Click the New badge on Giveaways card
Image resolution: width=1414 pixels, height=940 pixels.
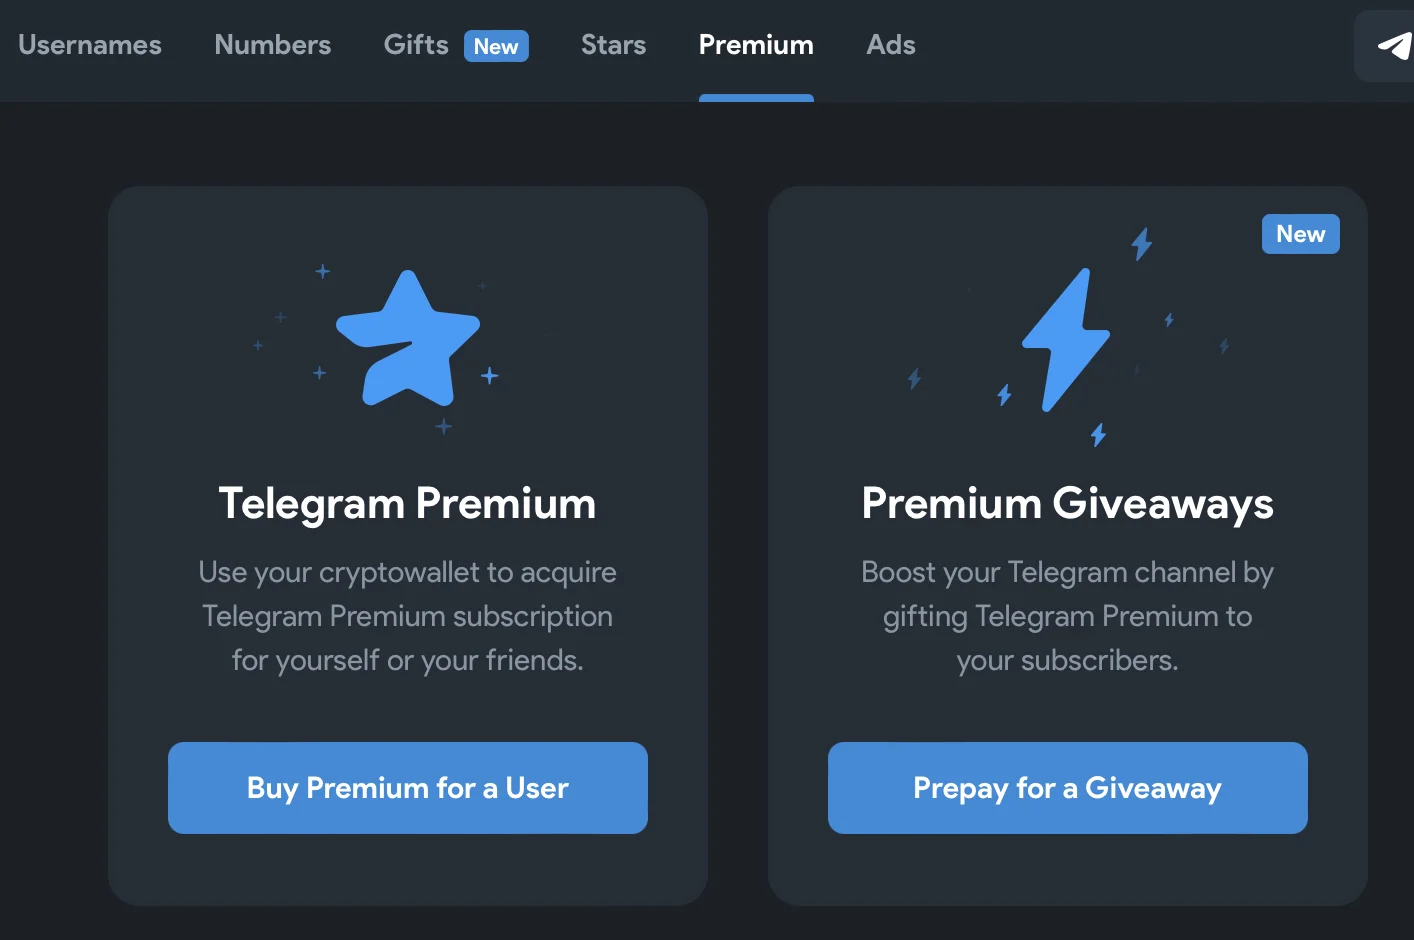coord(1300,234)
